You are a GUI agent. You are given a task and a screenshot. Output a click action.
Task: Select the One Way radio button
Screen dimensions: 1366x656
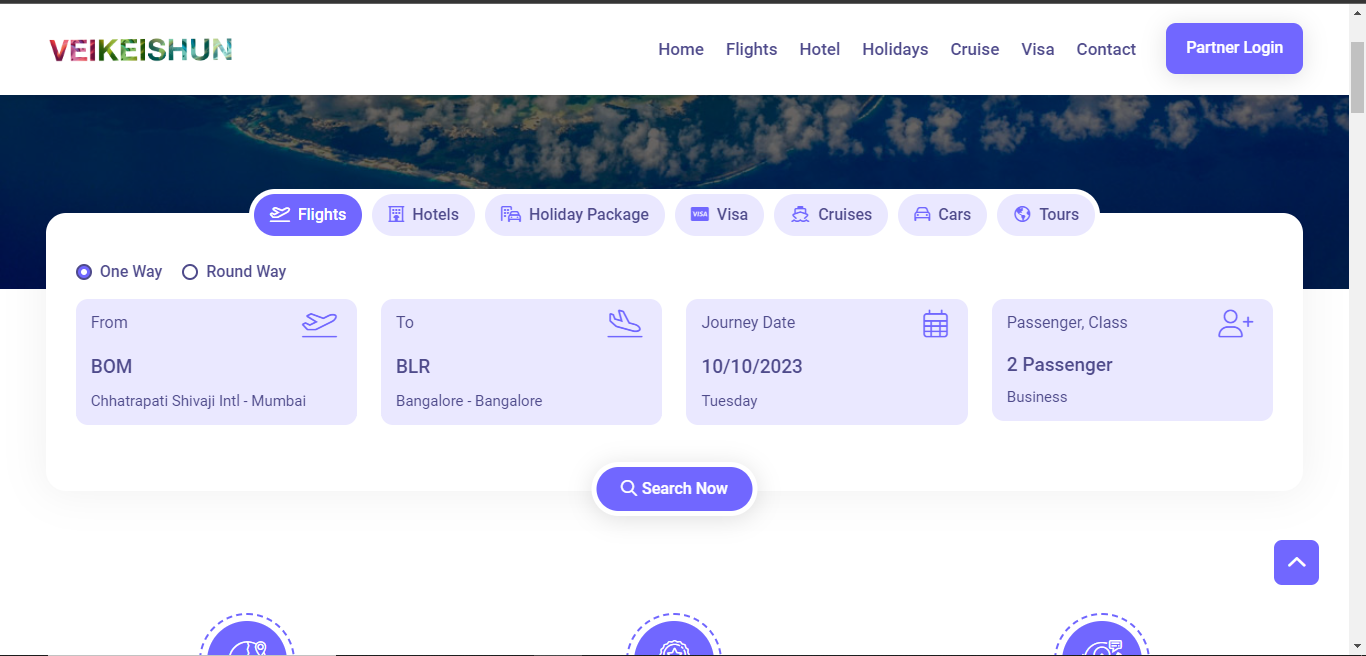click(x=84, y=272)
